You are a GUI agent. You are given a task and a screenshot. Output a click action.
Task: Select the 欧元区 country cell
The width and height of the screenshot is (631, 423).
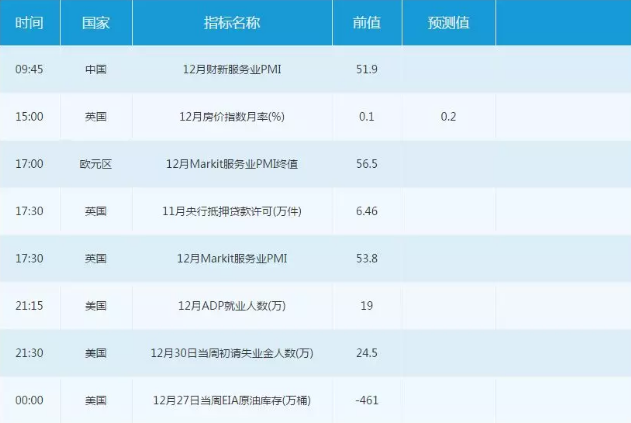(x=96, y=164)
